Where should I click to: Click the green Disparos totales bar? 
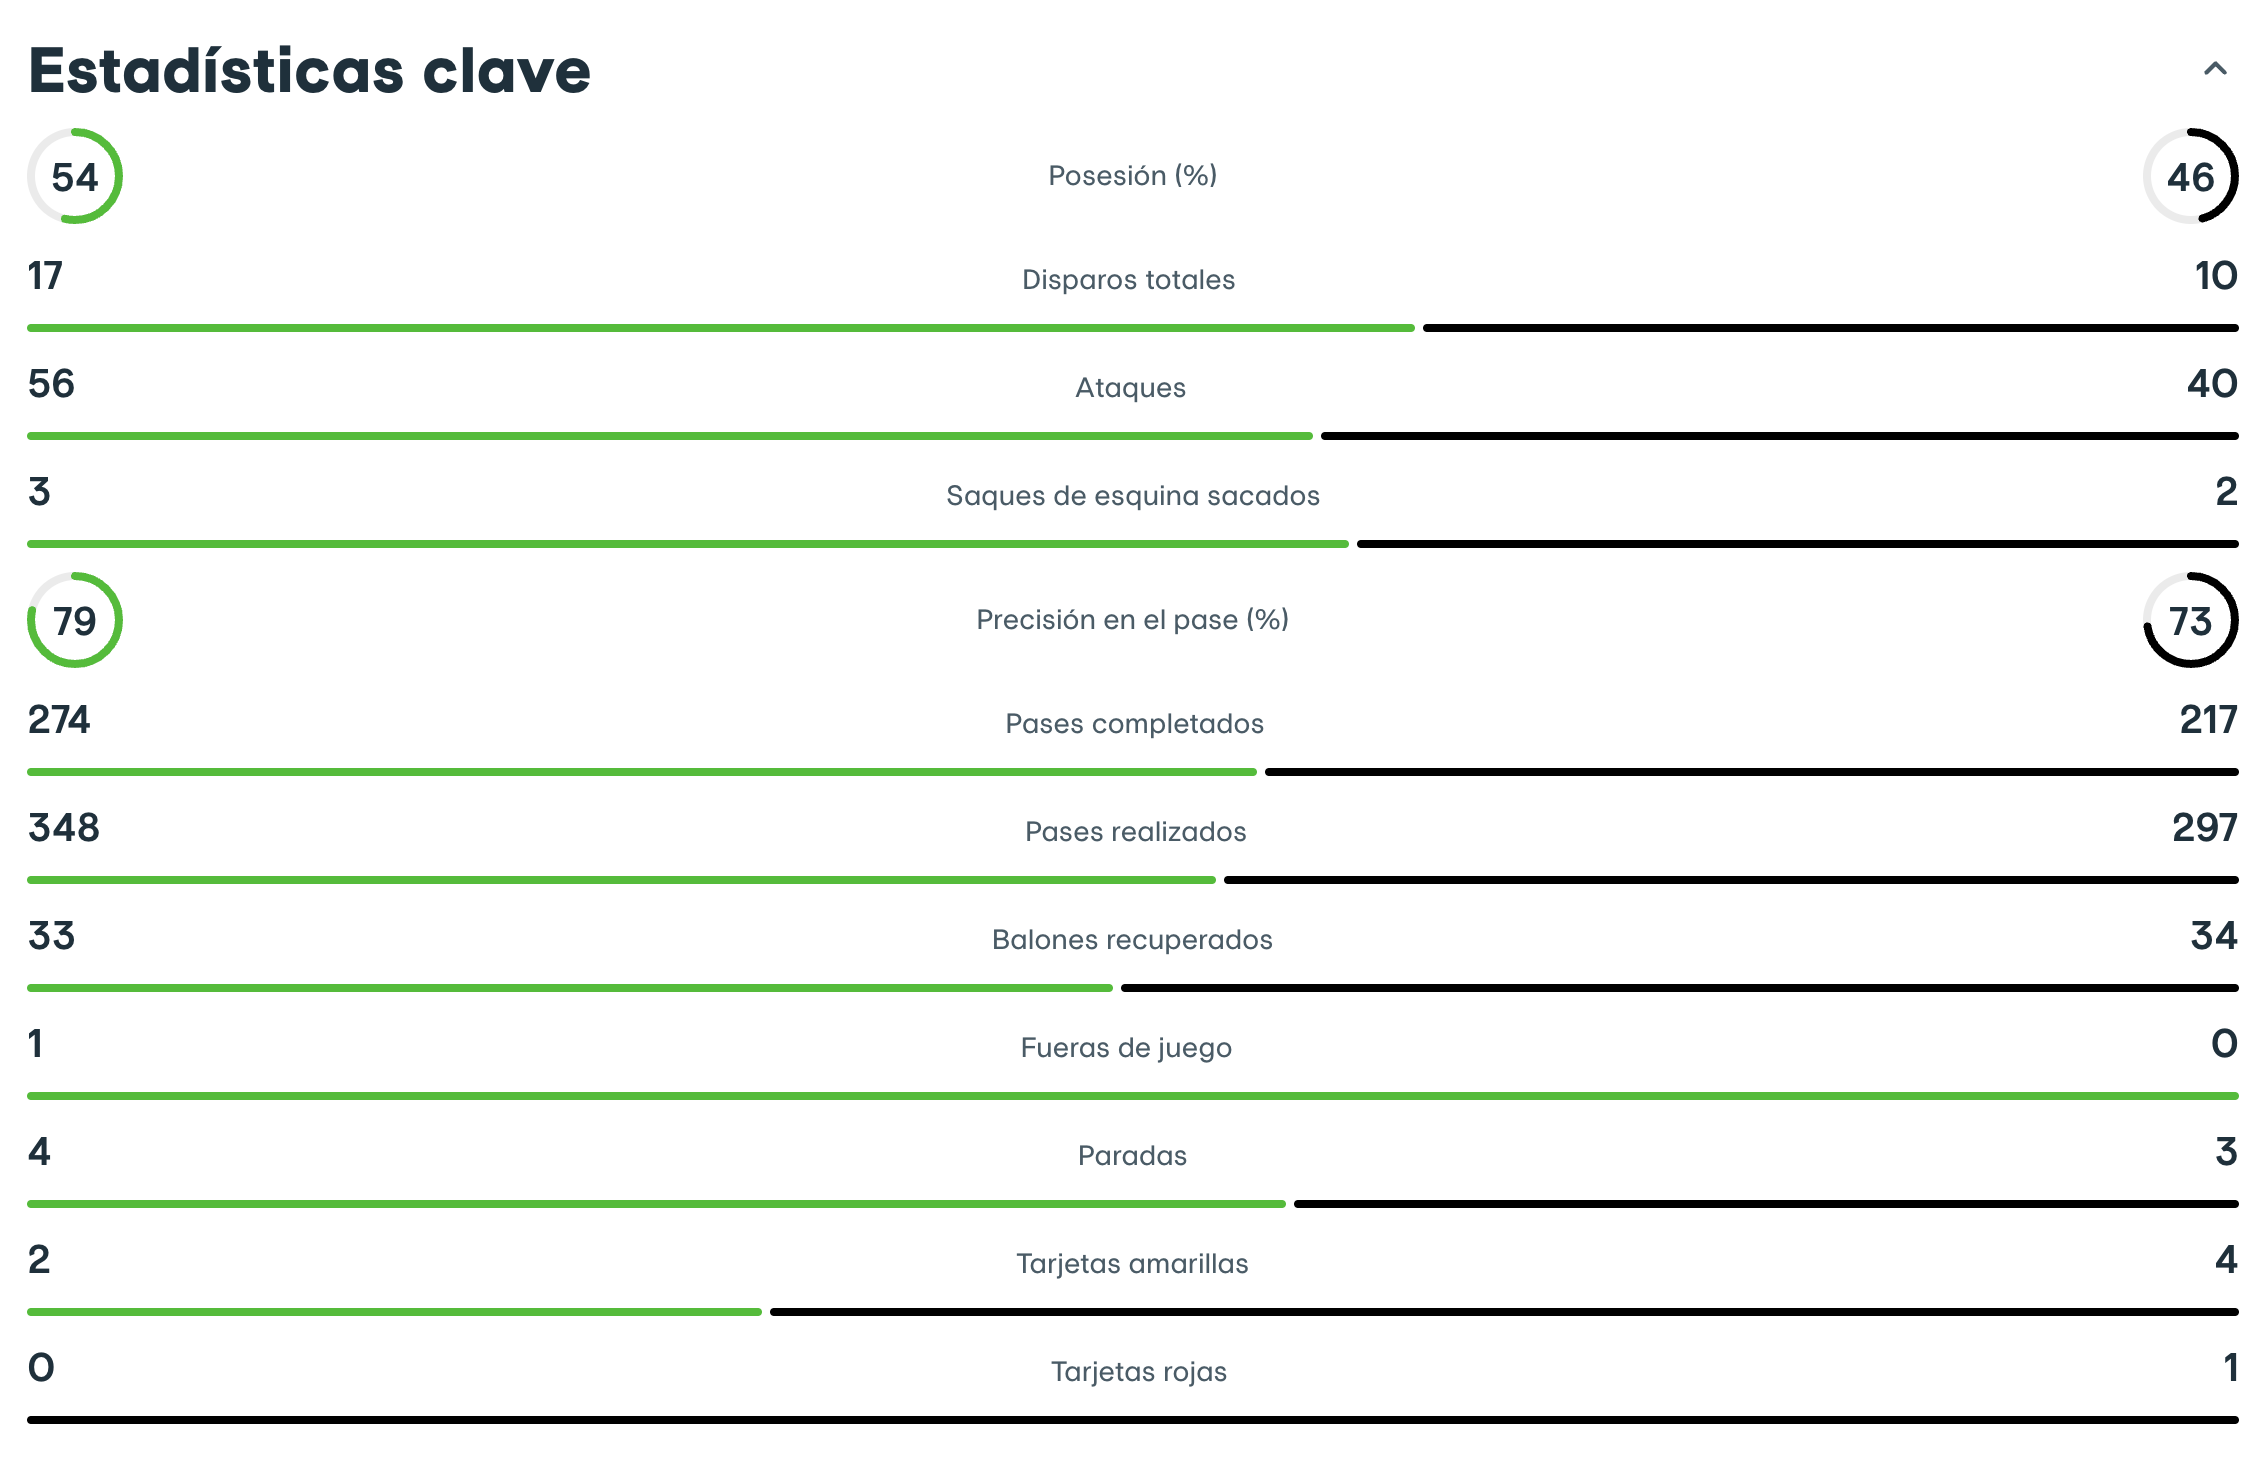coord(721,328)
